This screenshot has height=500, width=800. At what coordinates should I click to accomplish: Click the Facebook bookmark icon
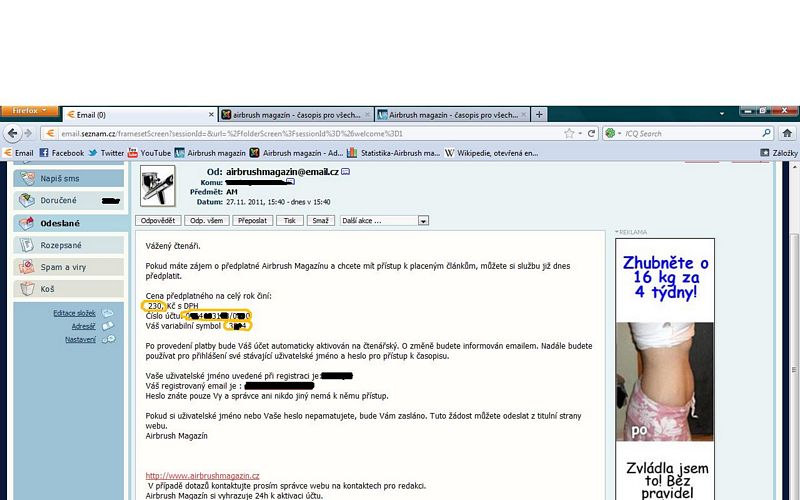click(44, 153)
